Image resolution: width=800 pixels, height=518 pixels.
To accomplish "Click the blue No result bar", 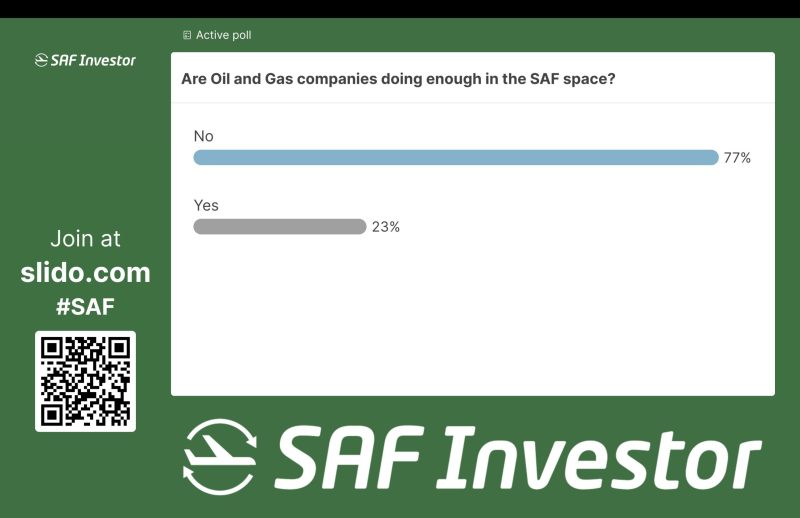I will [x=455, y=157].
